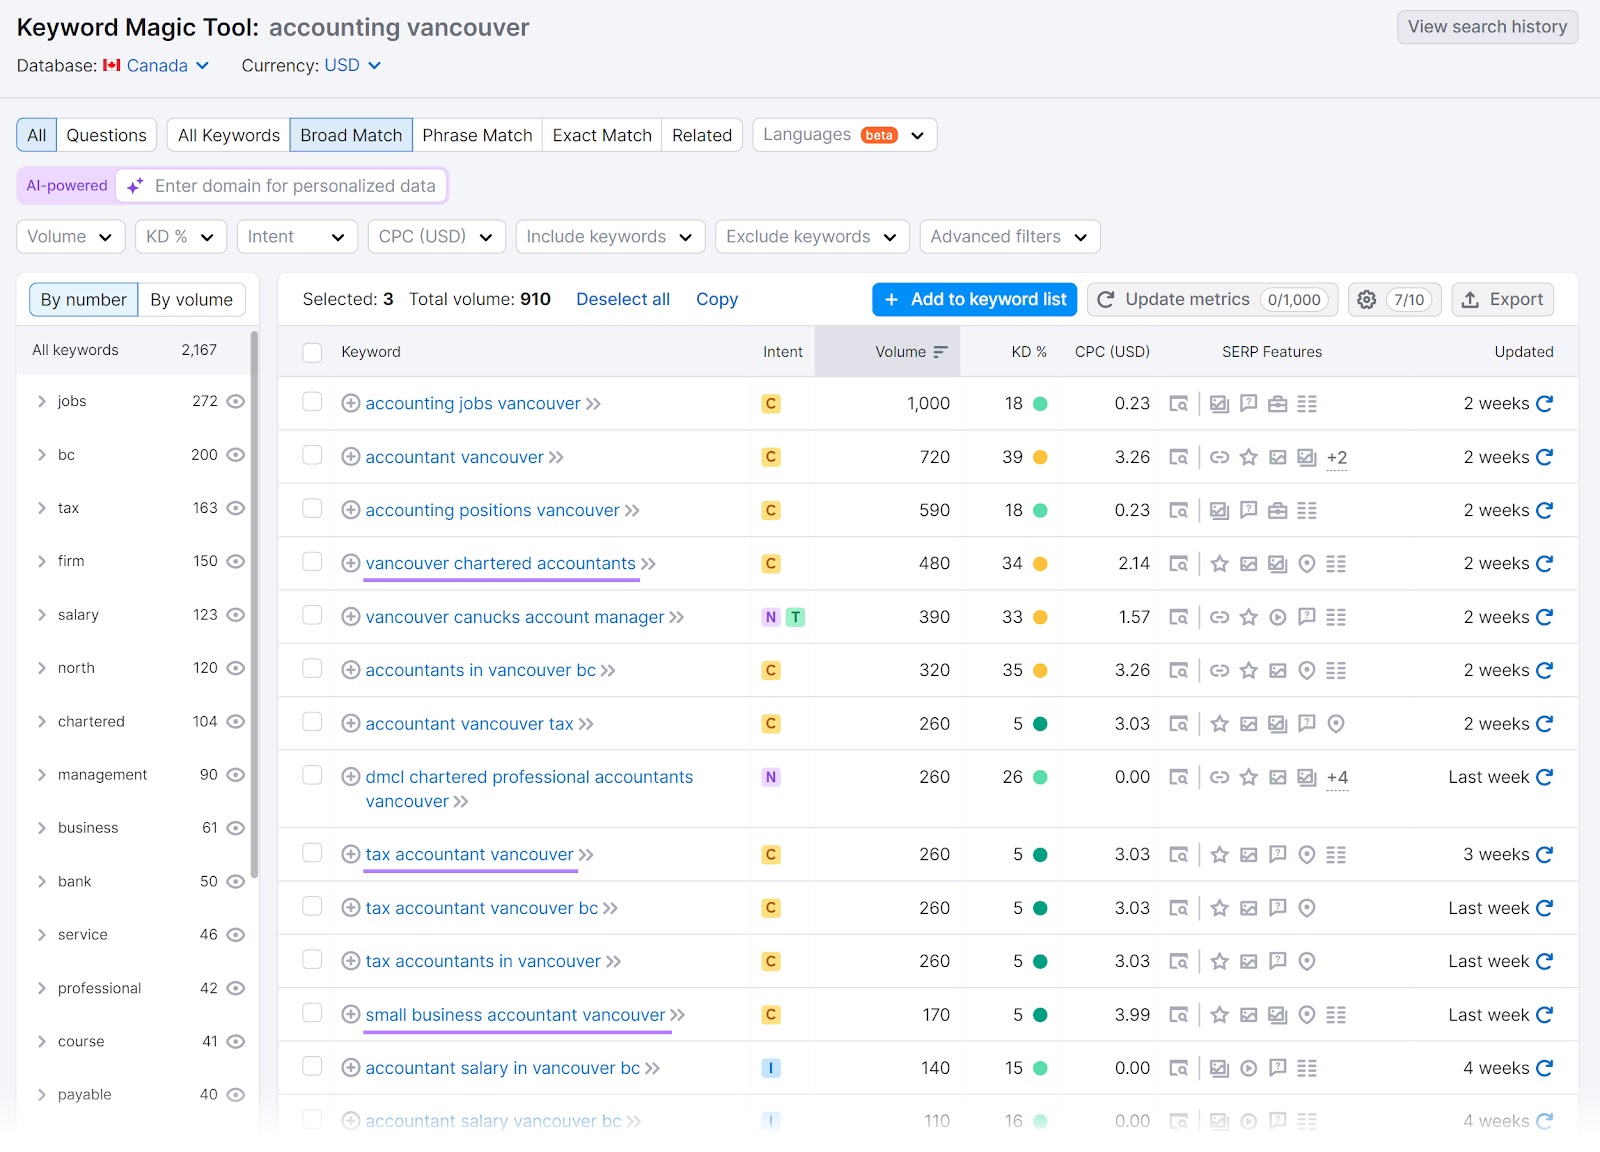Click the sort arrow on Volume column
This screenshot has height=1152, width=1600.
coord(940,351)
